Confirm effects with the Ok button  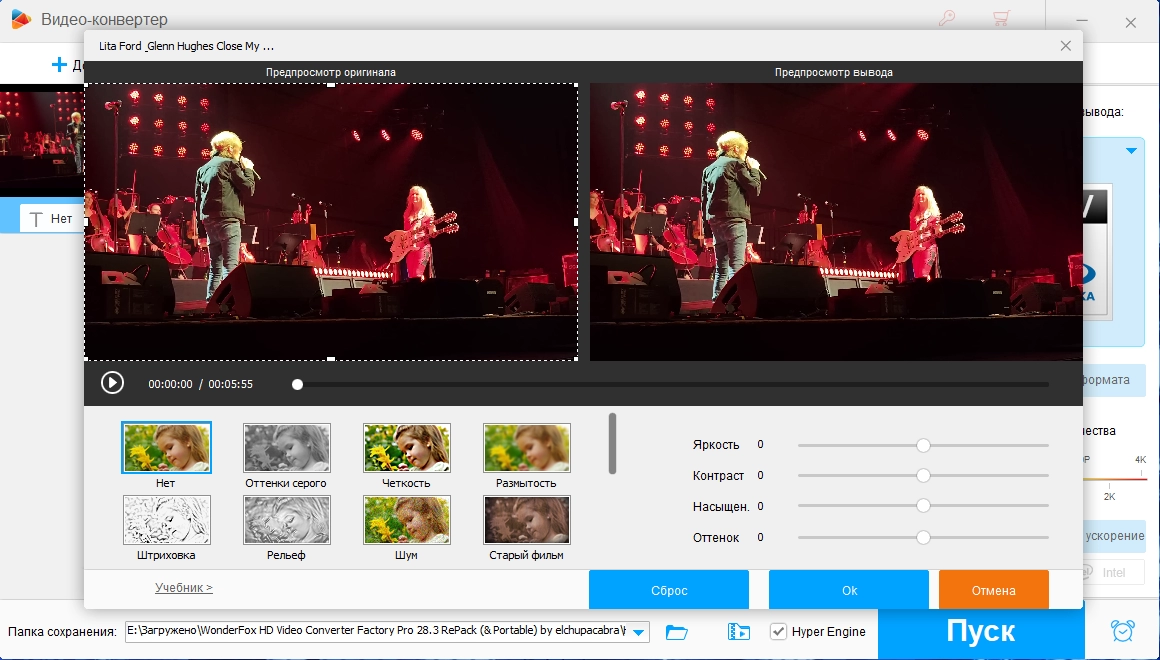pos(849,590)
